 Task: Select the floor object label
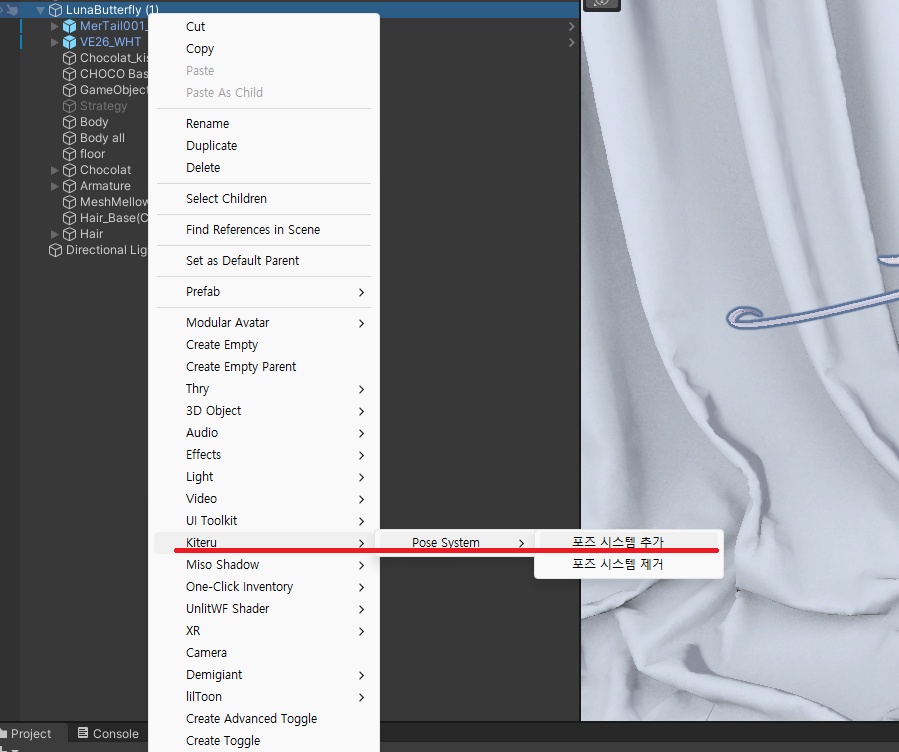(x=92, y=154)
